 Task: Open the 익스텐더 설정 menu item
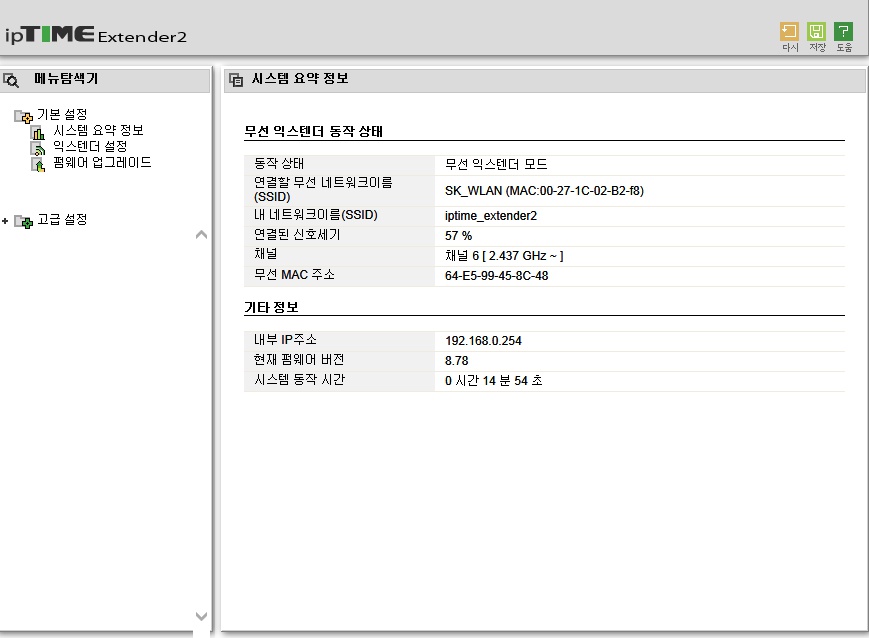click(90, 146)
